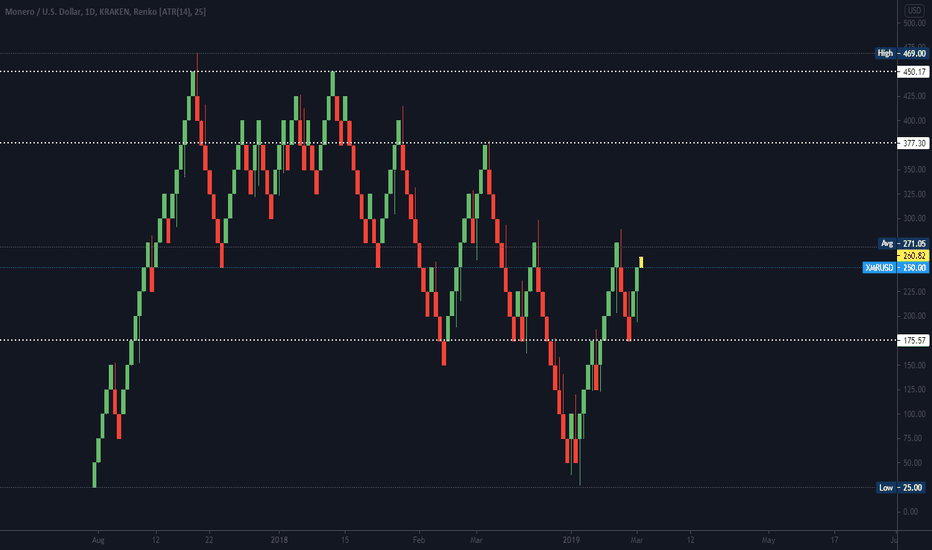Select the Avg 271.05 price label
932x550 pixels.
tap(903, 244)
